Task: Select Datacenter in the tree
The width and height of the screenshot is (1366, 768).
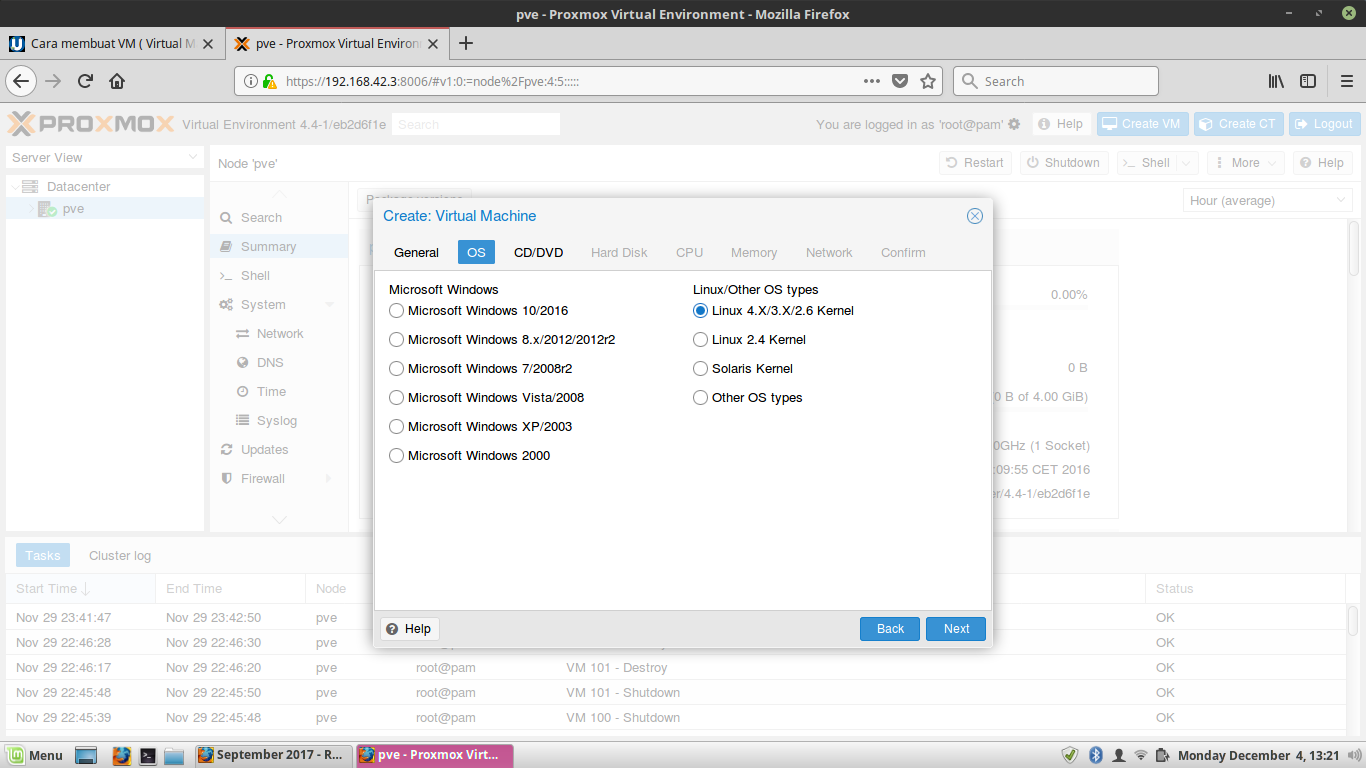Action: 78,187
